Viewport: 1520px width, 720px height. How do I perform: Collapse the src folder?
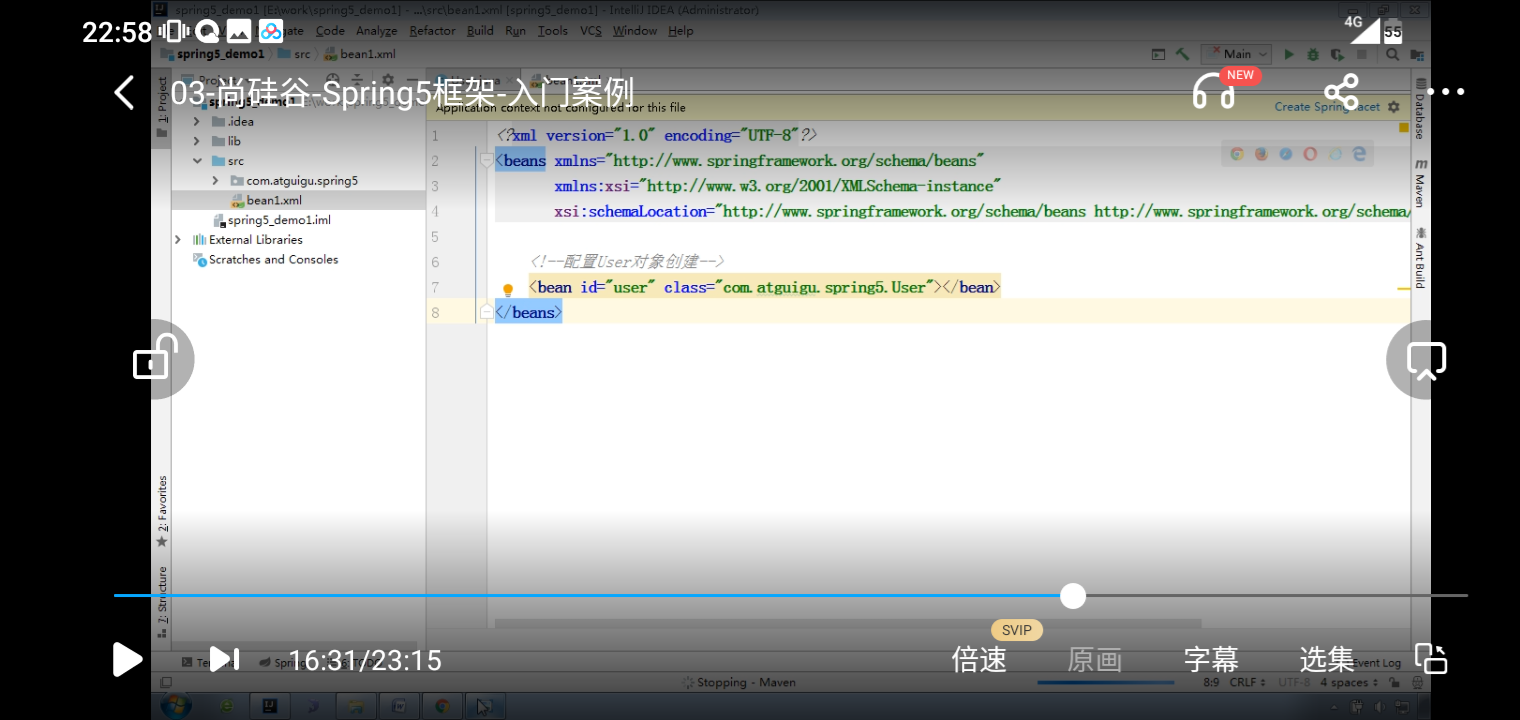pos(196,161)
